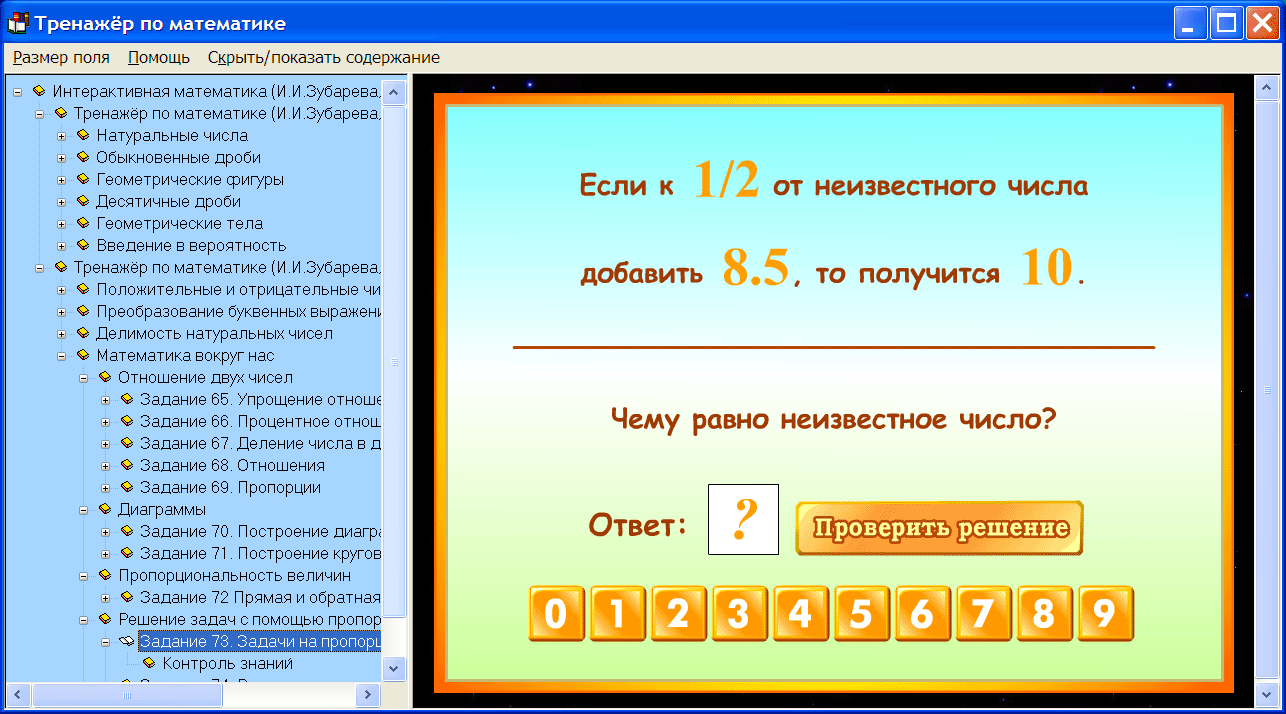The image size is (1286, 714).
Task: Click the answer input box
Action: click(743, 519)
